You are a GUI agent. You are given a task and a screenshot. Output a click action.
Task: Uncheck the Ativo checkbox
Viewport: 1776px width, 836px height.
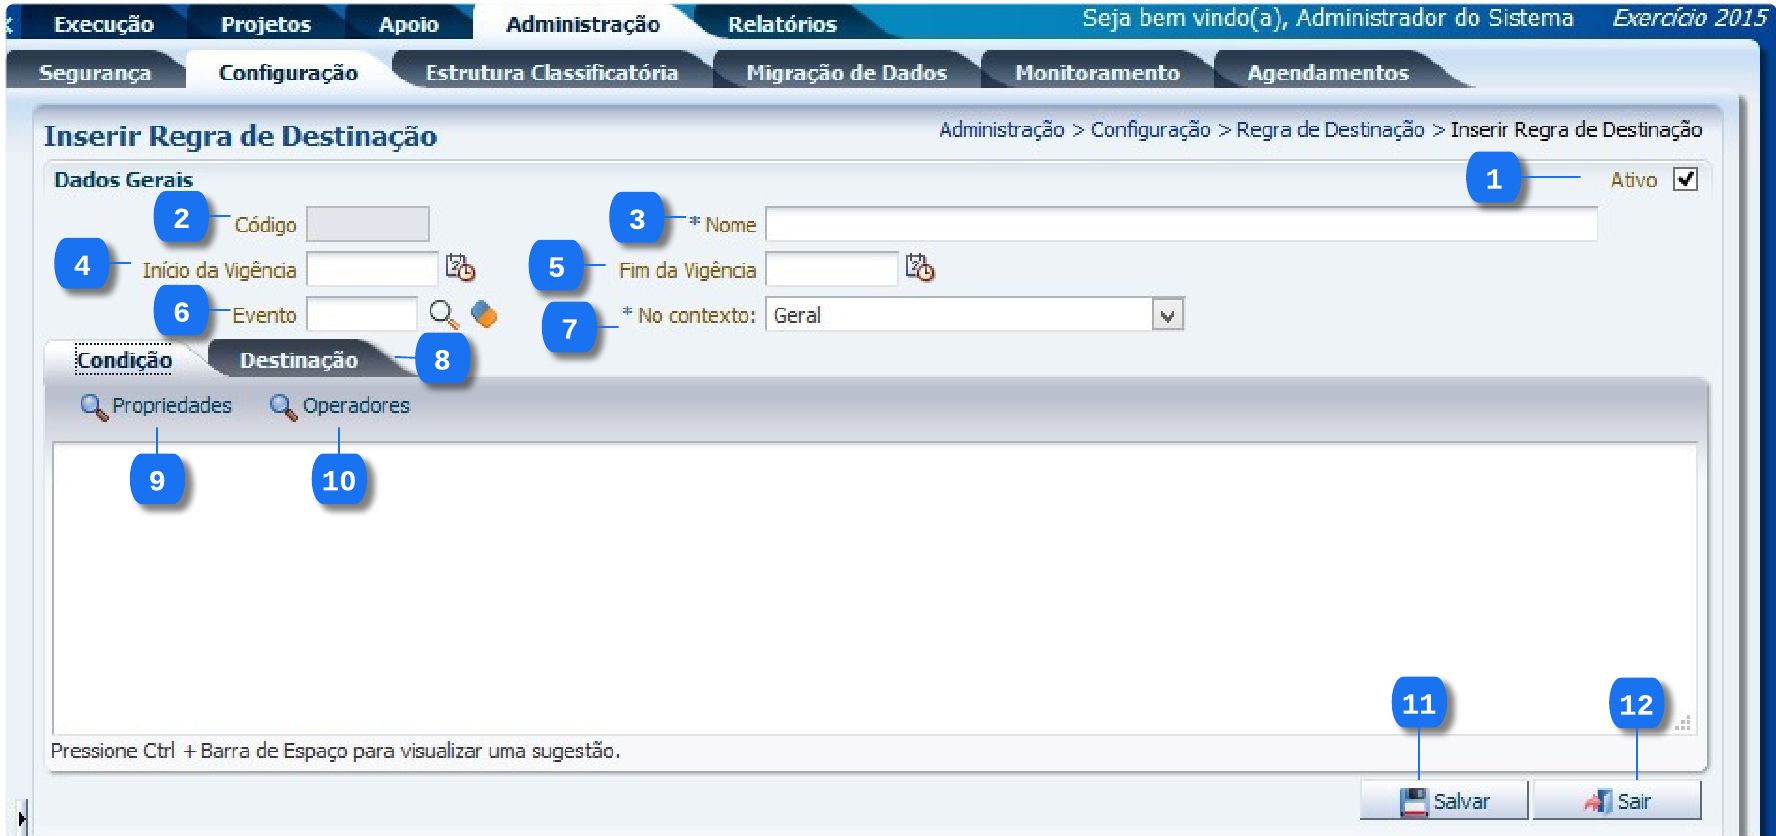1685,179
